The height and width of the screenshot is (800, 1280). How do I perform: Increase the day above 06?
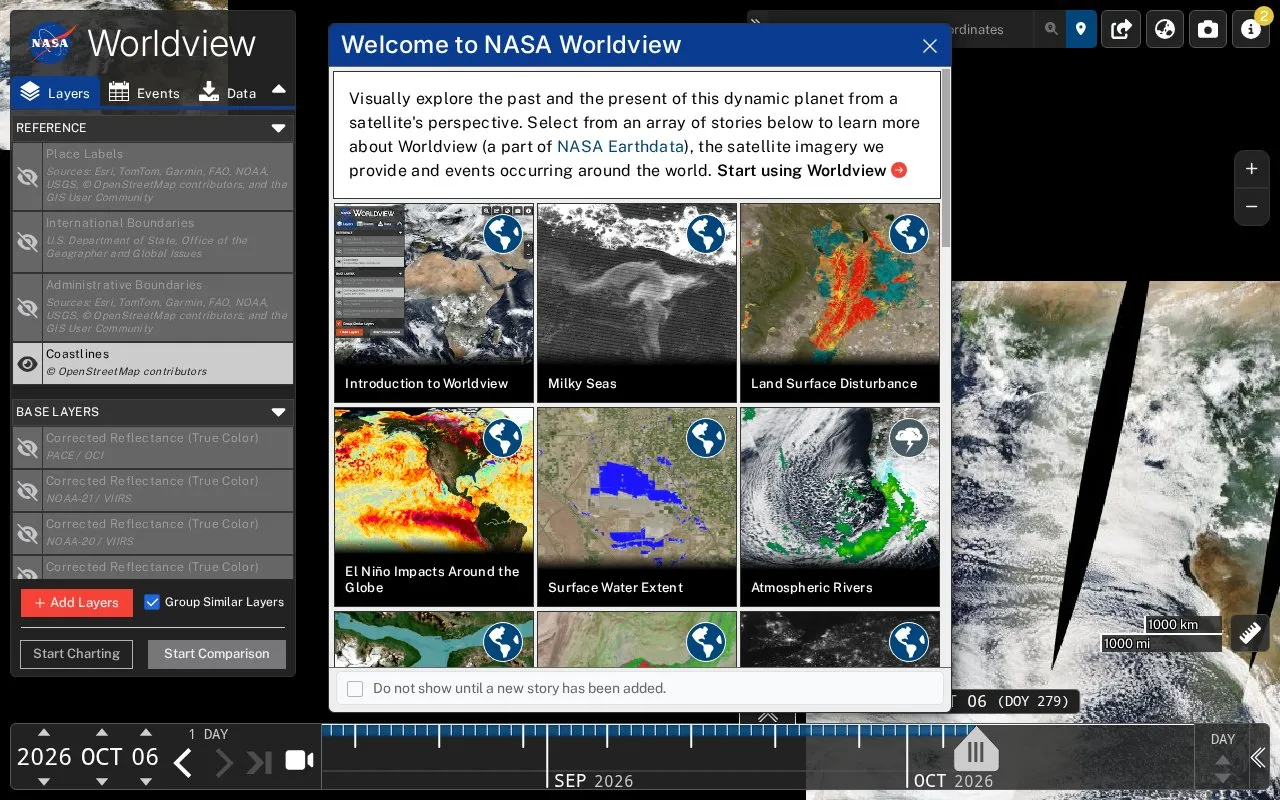pos(146,733)
